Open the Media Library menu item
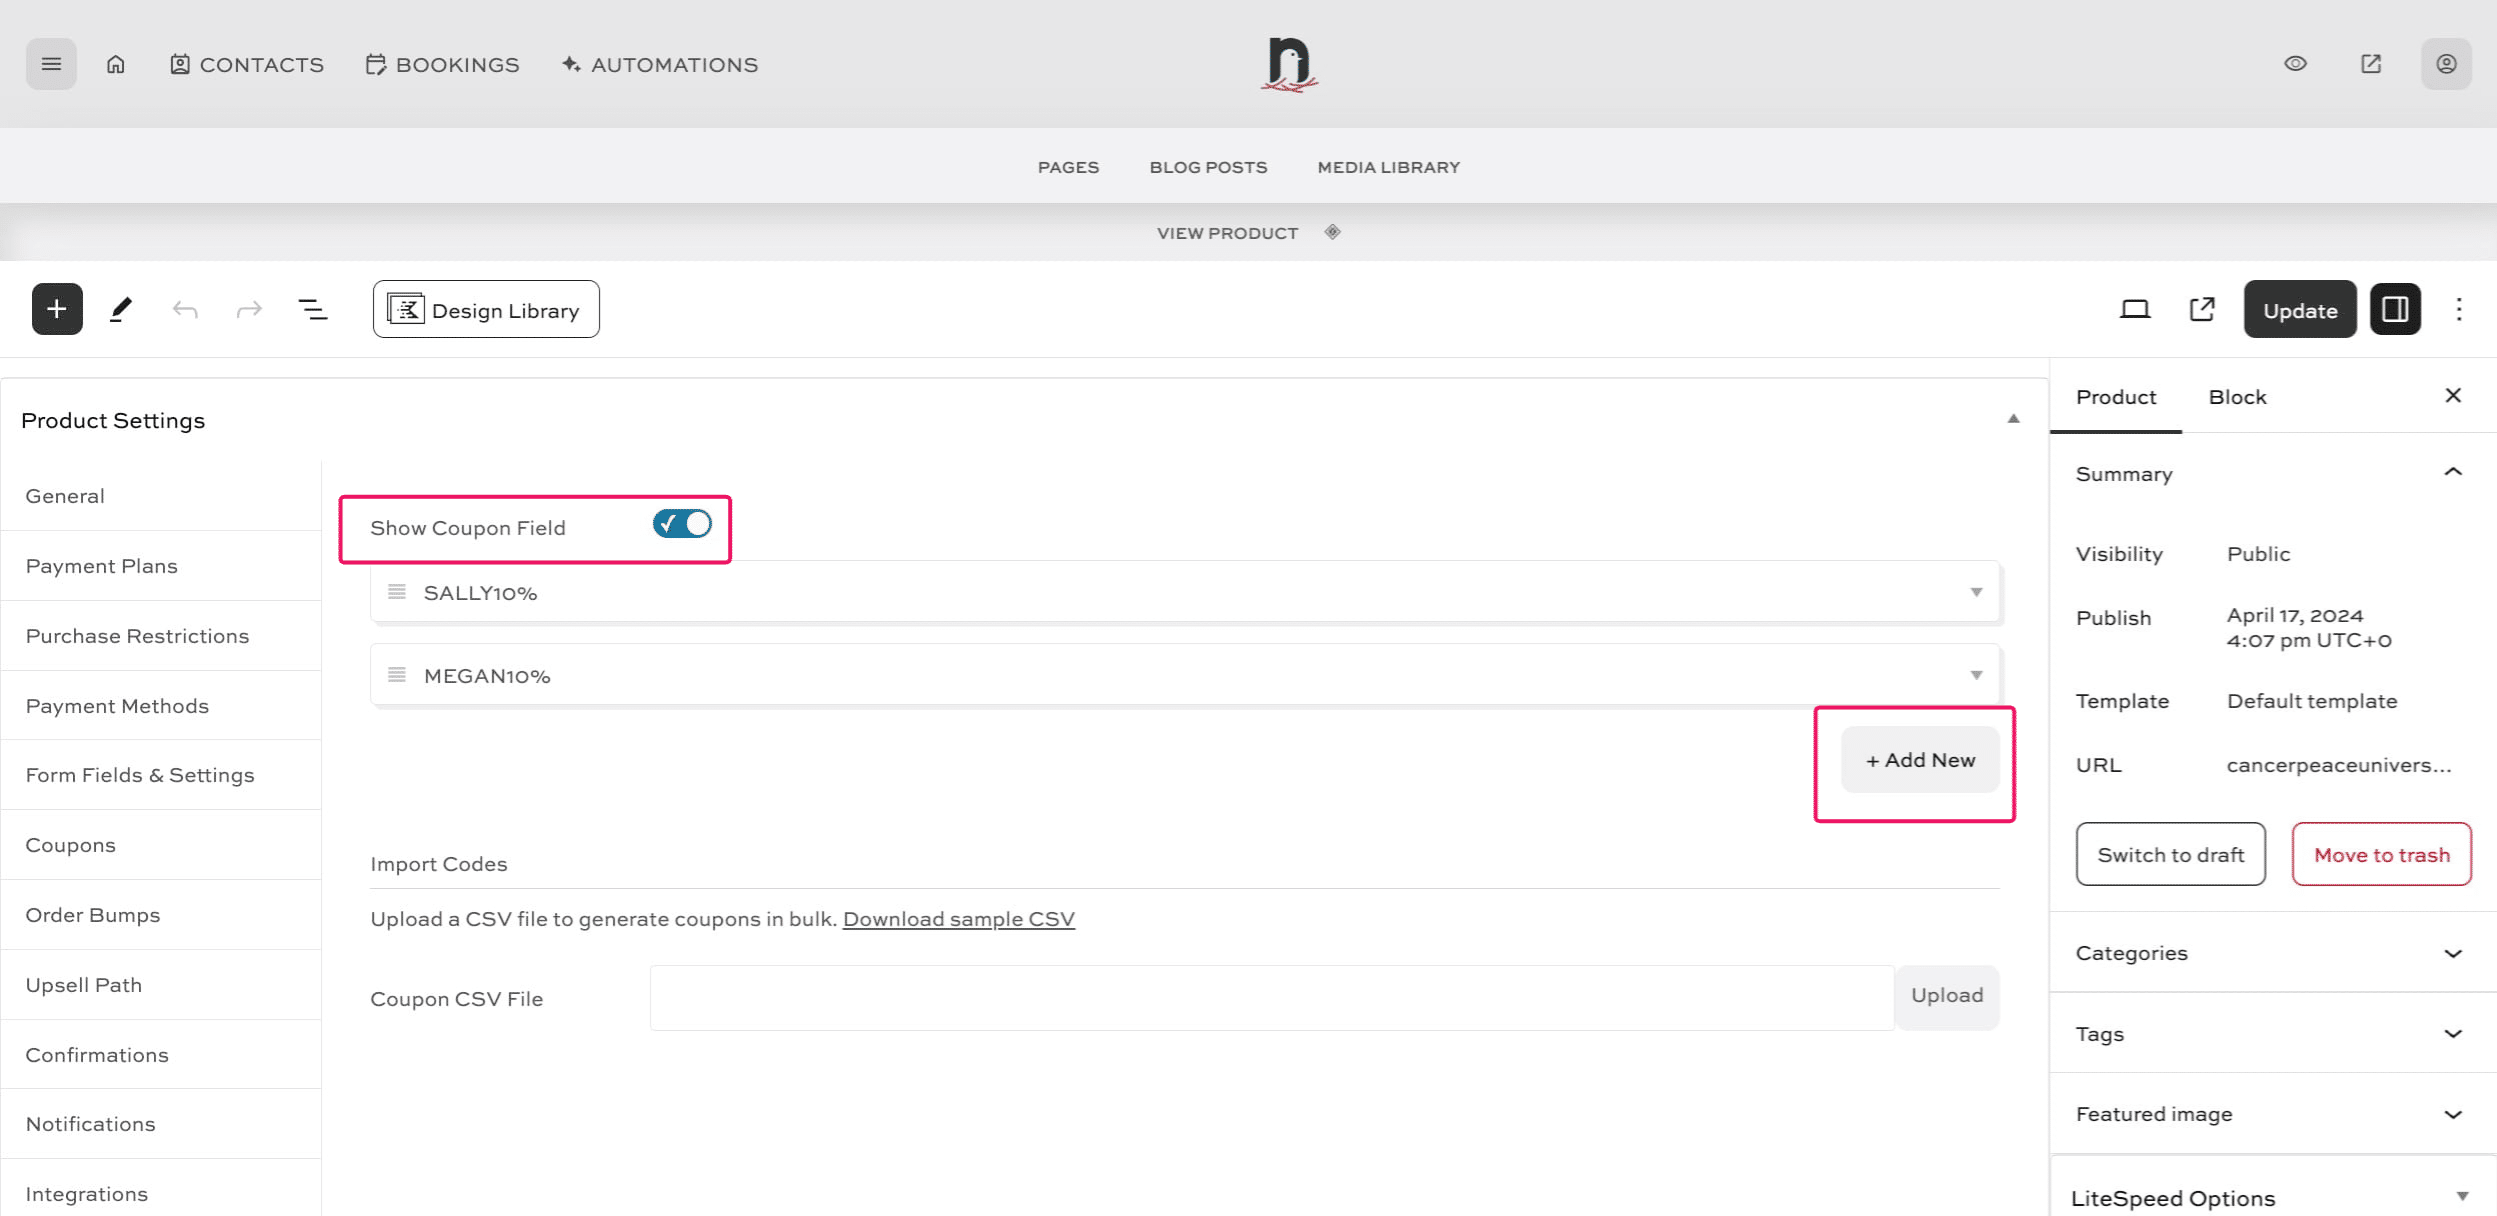The image size is (2497, 1216). 1387,166
